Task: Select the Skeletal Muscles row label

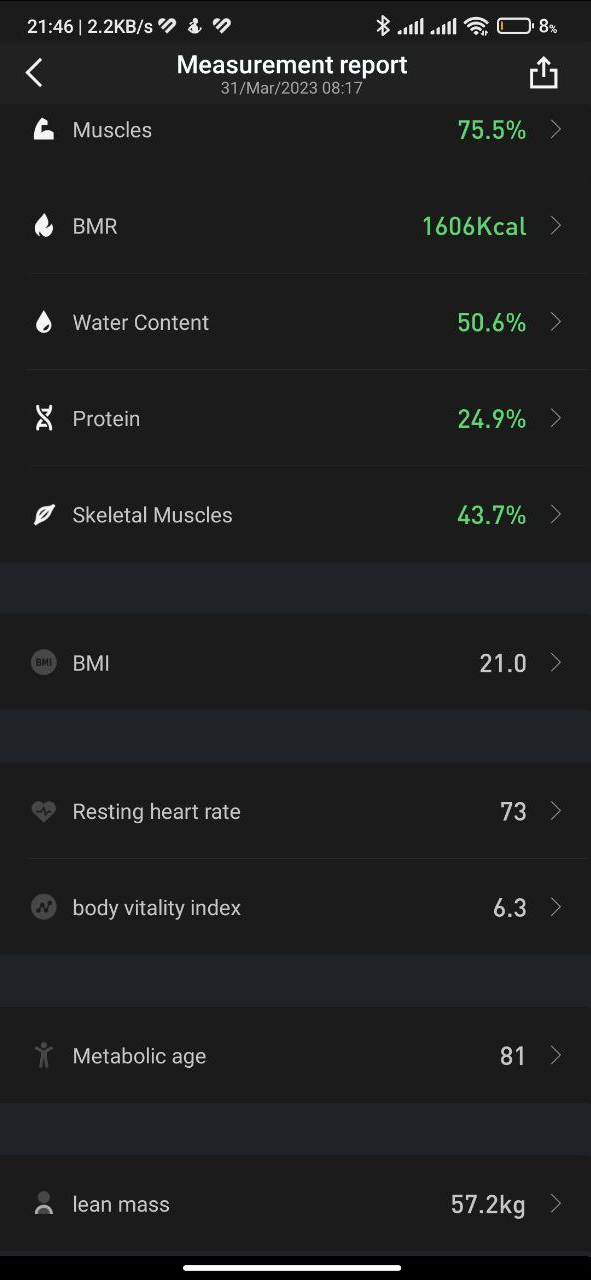Action: (152, 515)
